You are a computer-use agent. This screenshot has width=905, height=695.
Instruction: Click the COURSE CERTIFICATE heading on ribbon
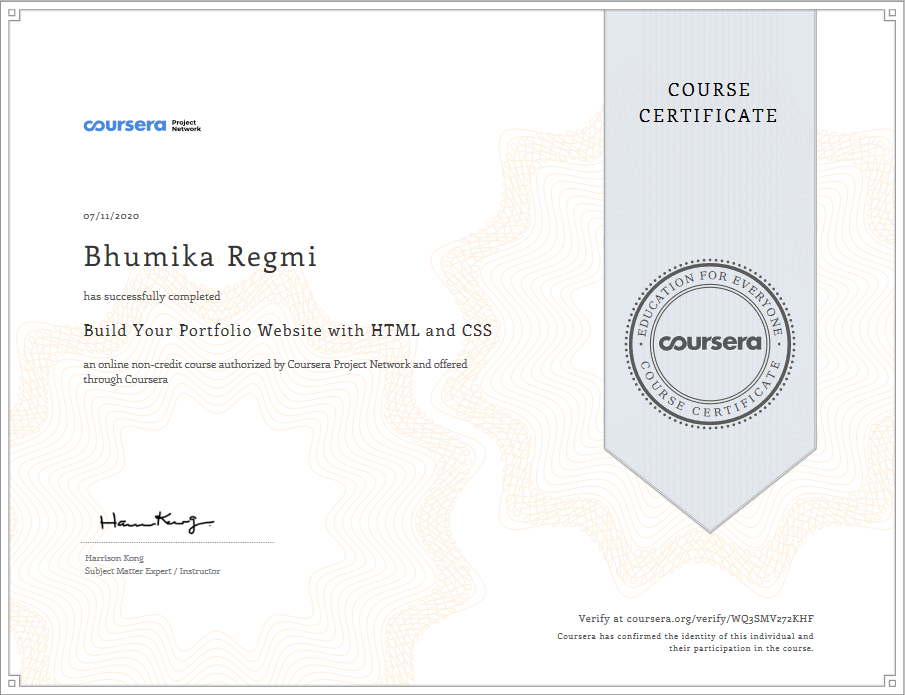point(709,103)
